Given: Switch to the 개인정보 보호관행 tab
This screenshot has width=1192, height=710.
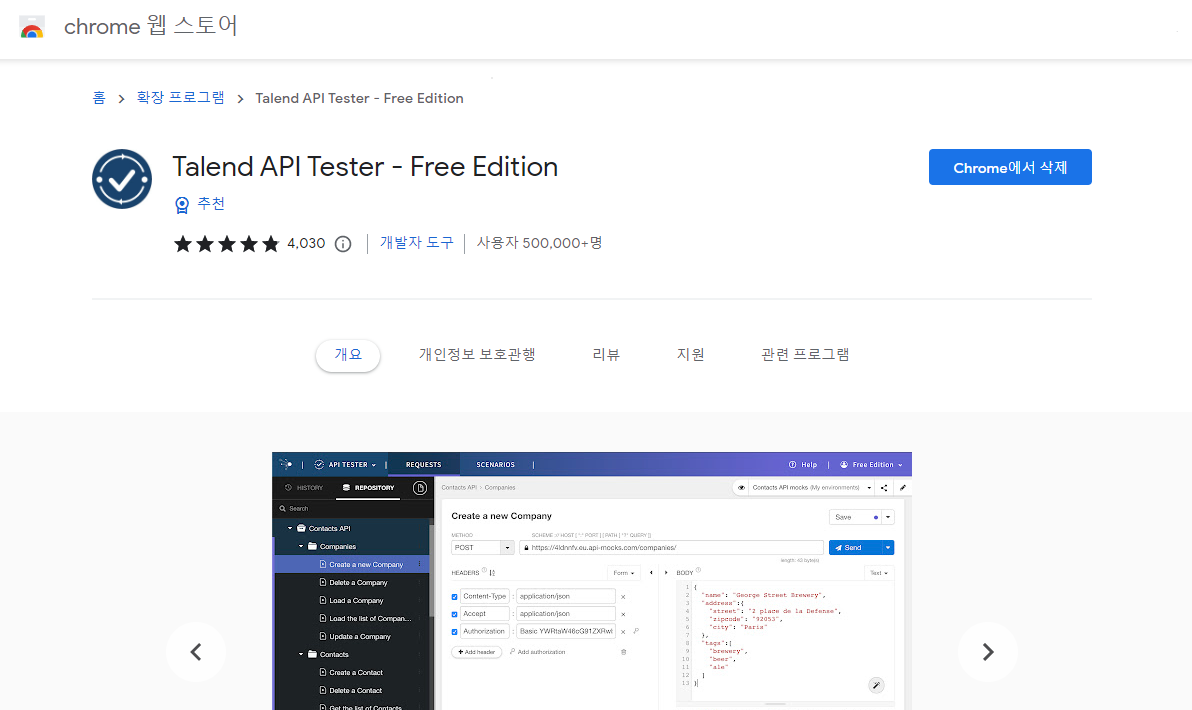Looking at the screenshot, I should click(x=477, y=355).
